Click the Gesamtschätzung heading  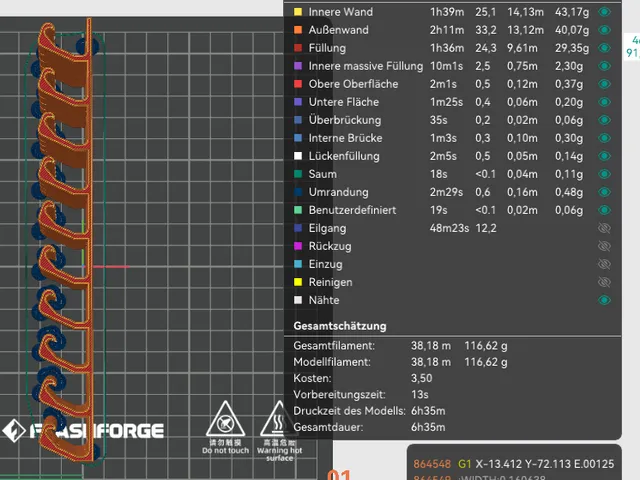pos(340,326)
